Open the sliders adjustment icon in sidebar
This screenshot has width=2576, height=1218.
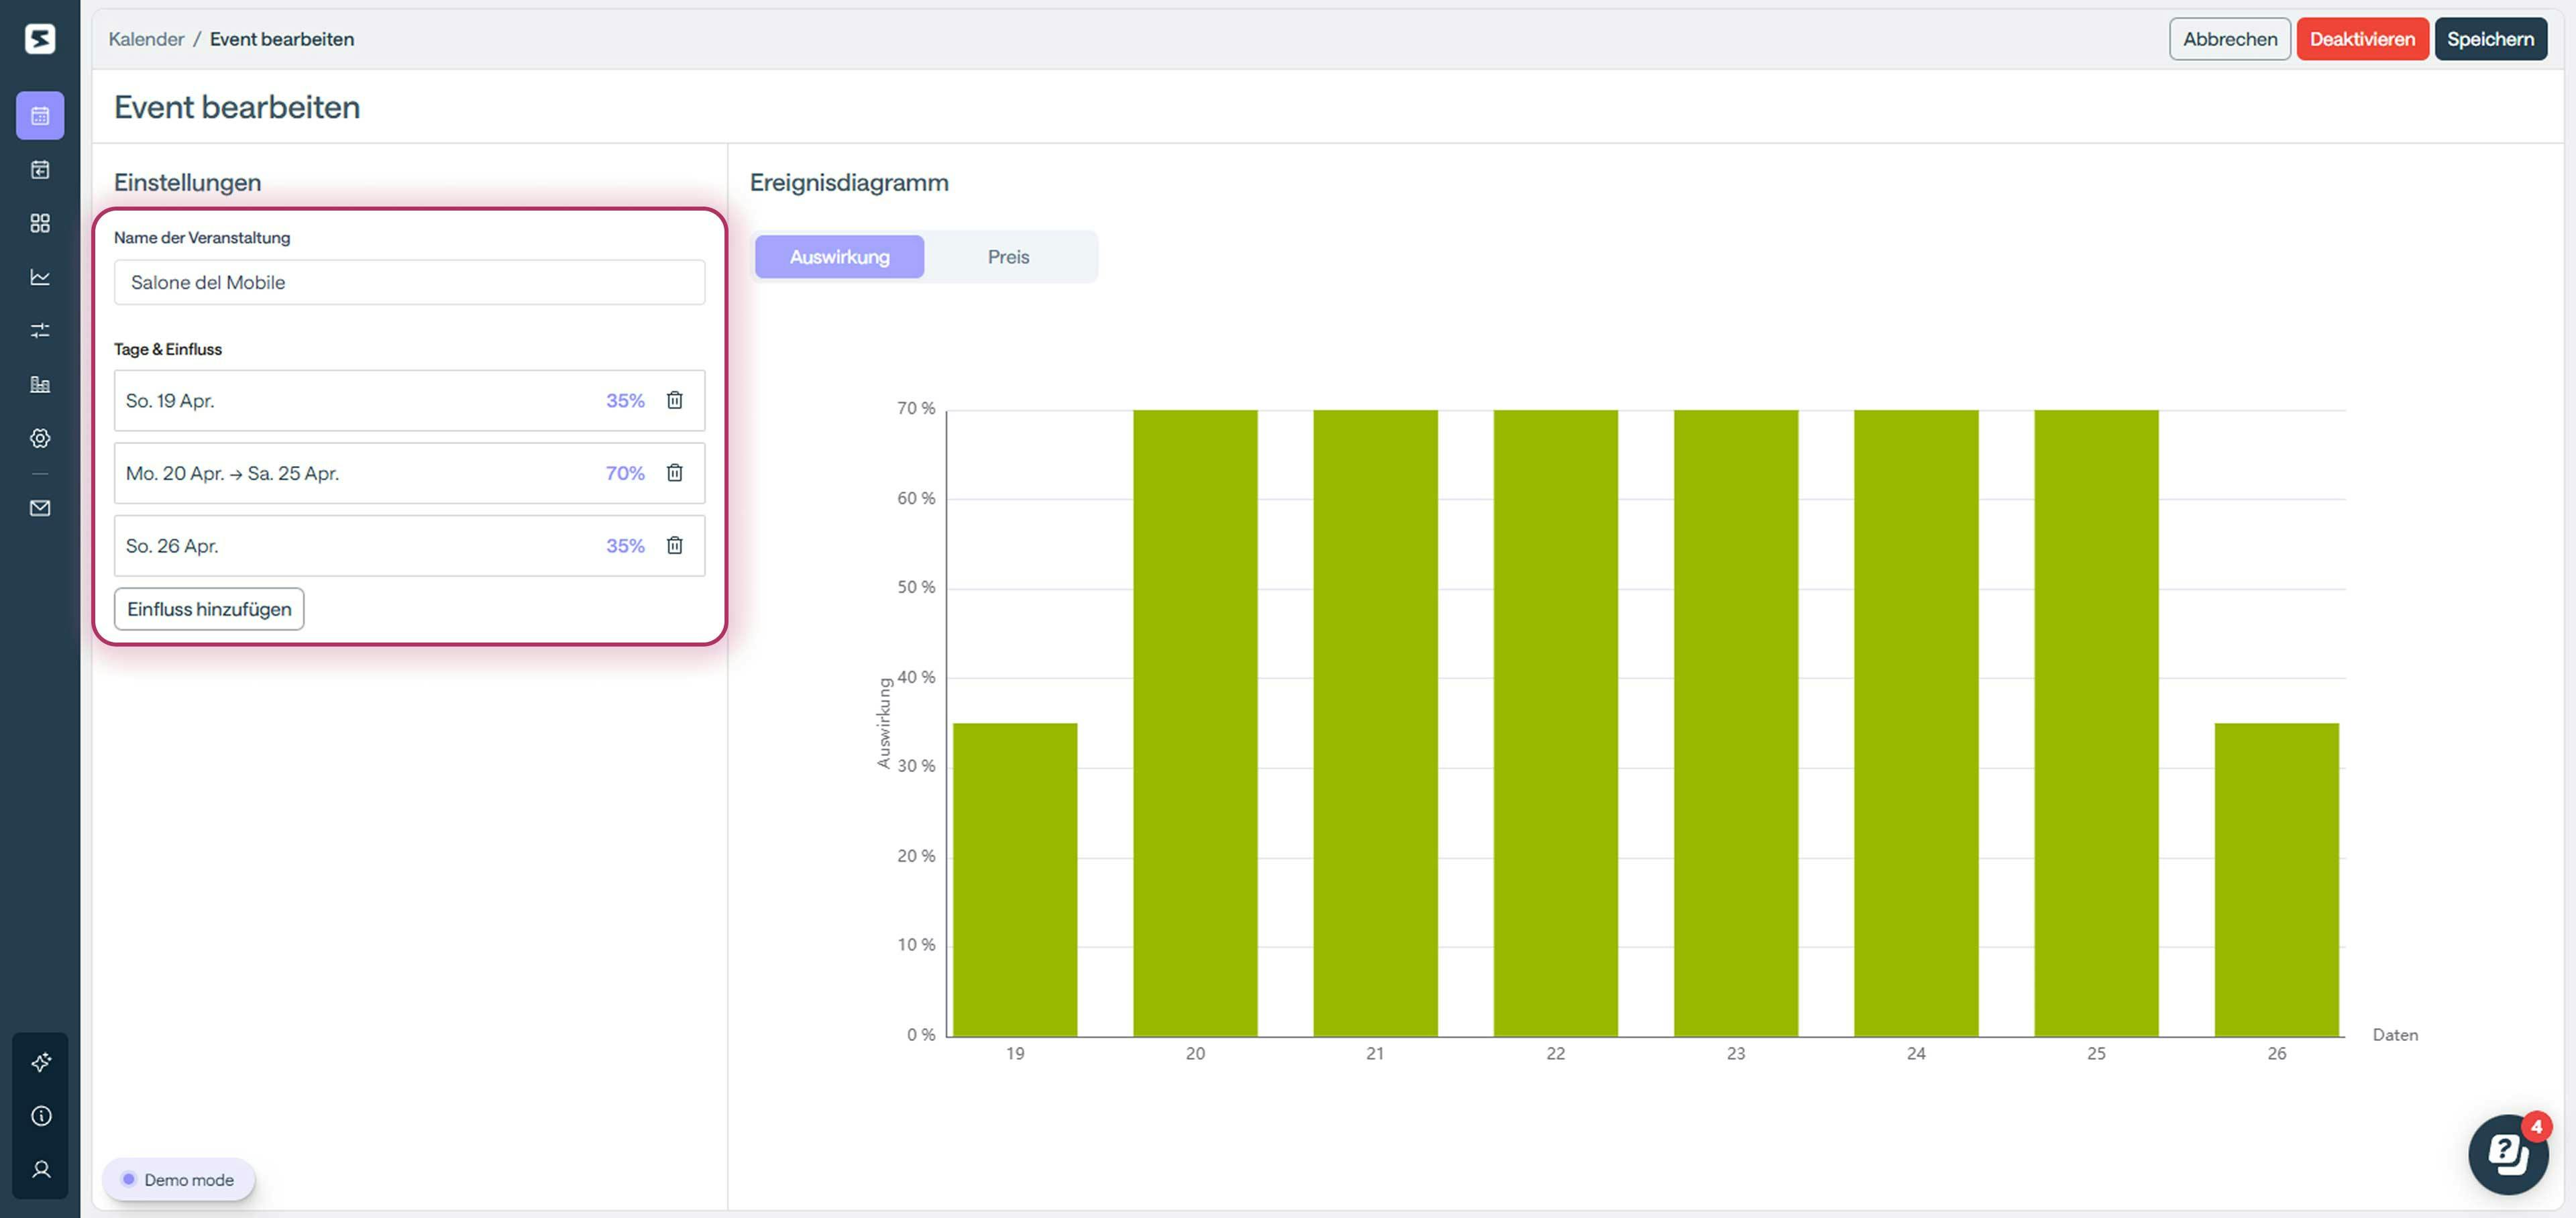point(40,330)
